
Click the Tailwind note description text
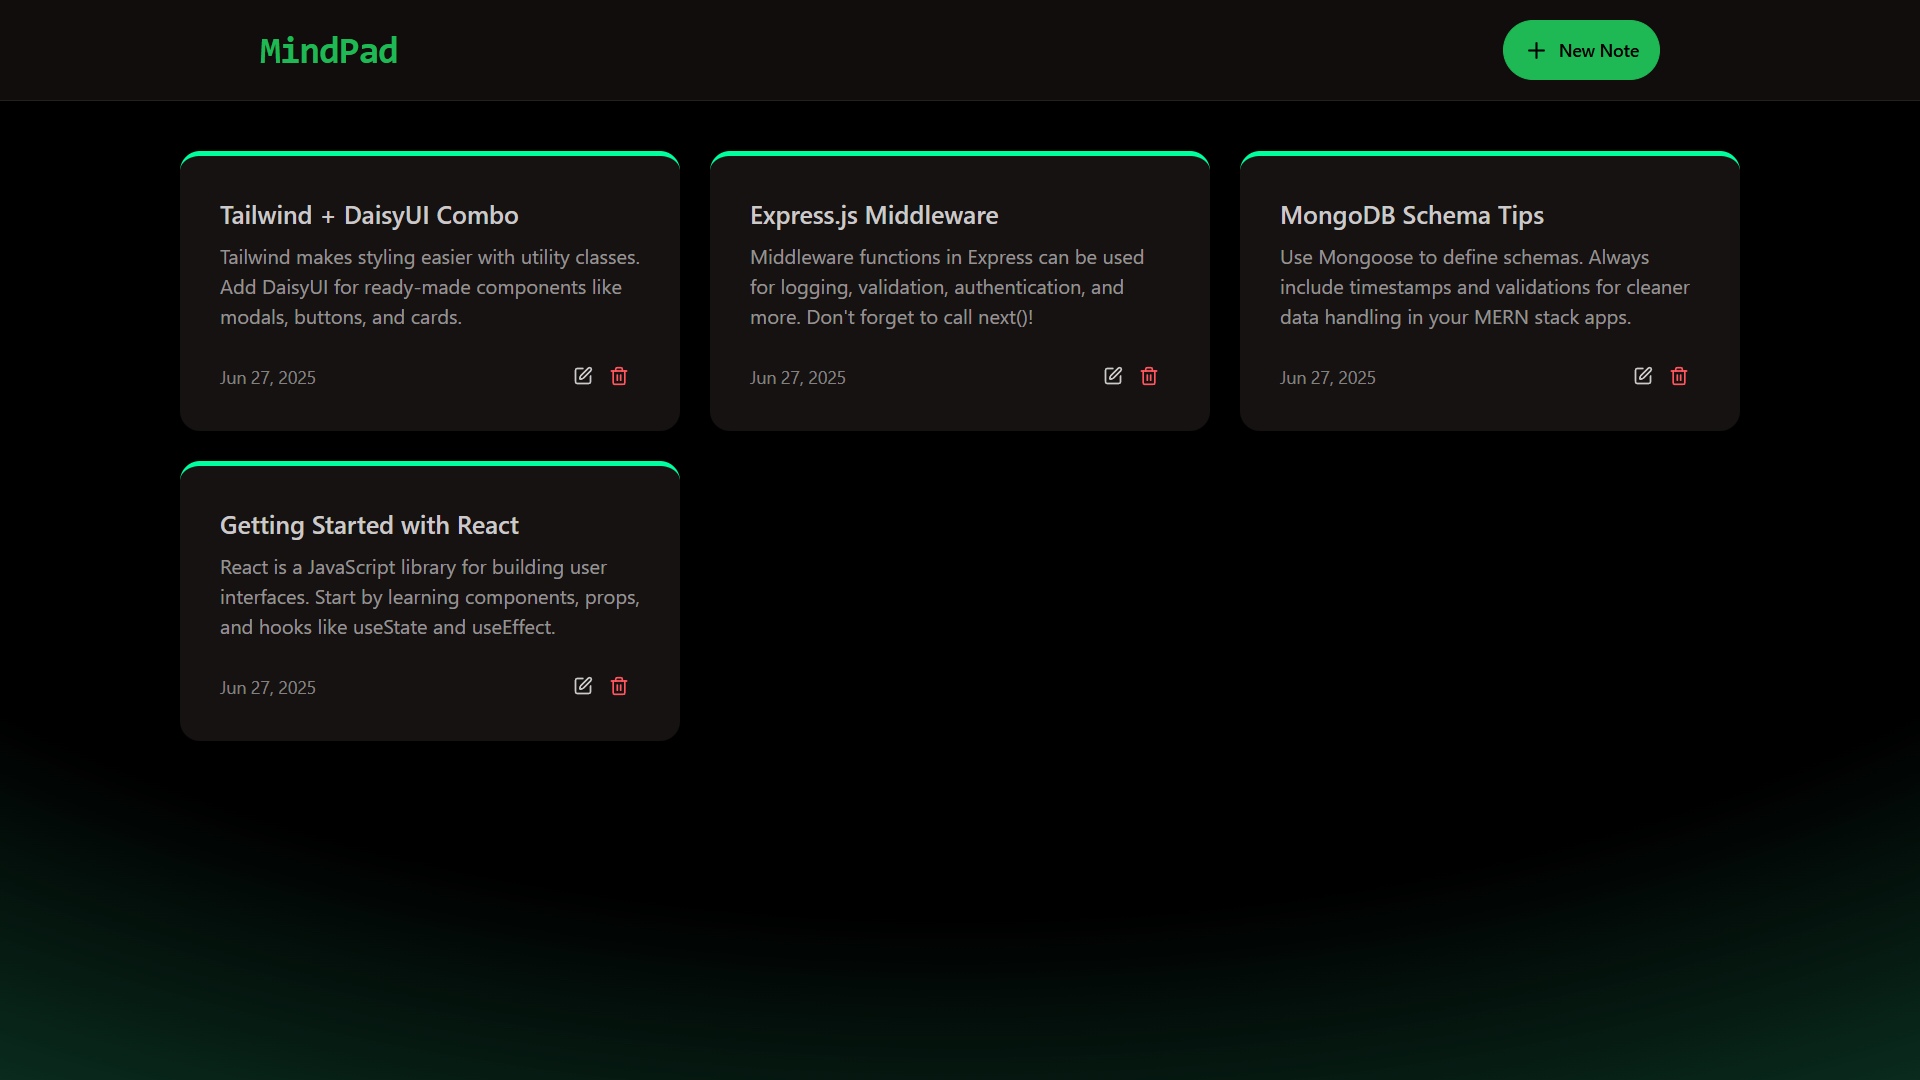[x=430, y=287]
